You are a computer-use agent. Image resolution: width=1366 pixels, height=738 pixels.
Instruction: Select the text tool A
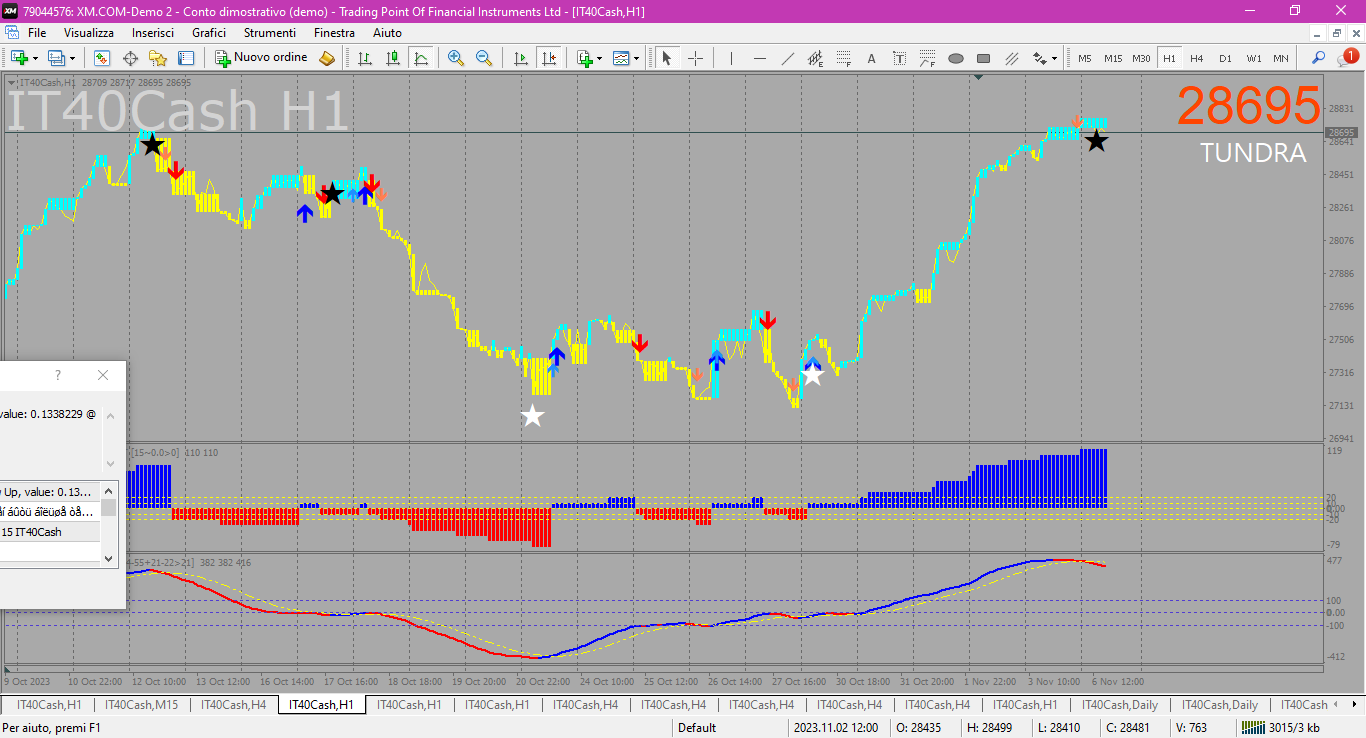(x=871, y=58)
